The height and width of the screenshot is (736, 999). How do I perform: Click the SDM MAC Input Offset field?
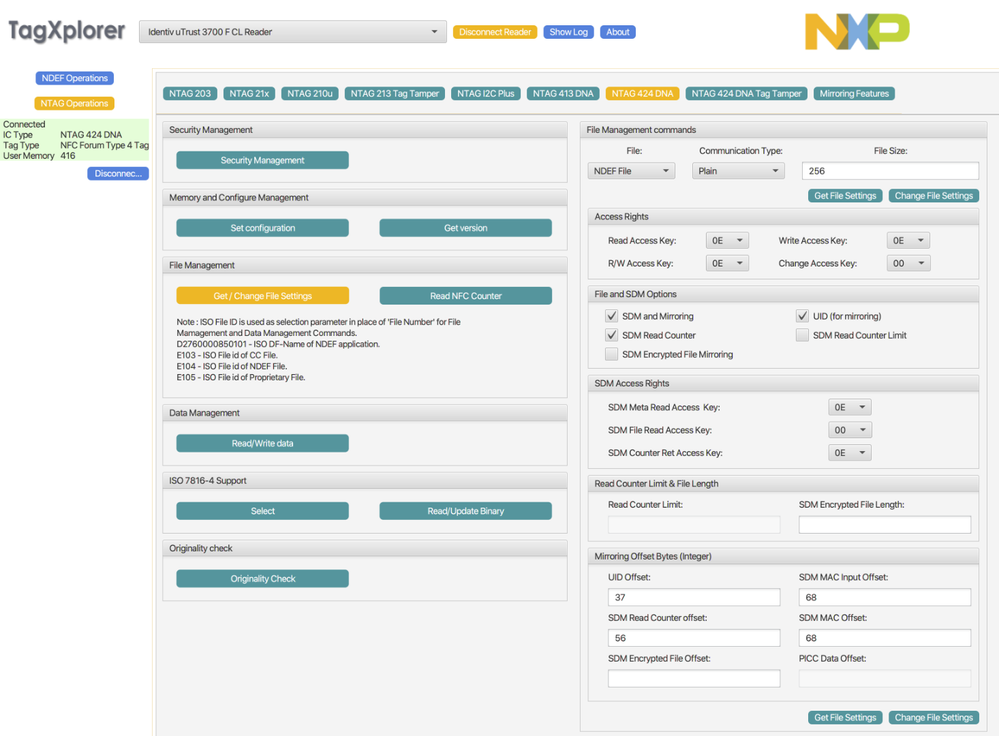(x=884, y=597)
